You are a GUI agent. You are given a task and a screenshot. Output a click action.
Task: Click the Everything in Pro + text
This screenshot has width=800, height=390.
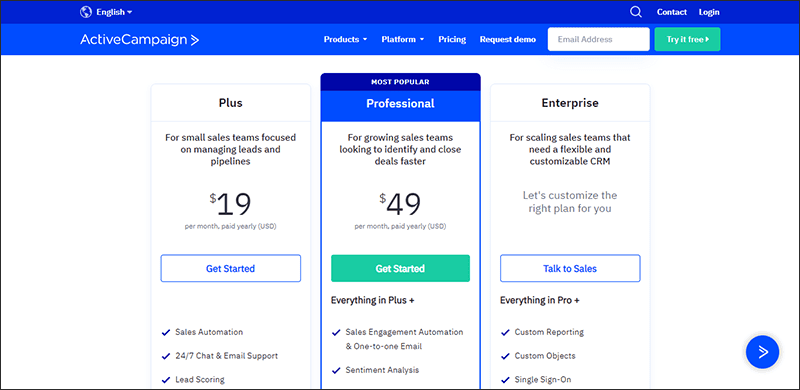pos(540,300)
